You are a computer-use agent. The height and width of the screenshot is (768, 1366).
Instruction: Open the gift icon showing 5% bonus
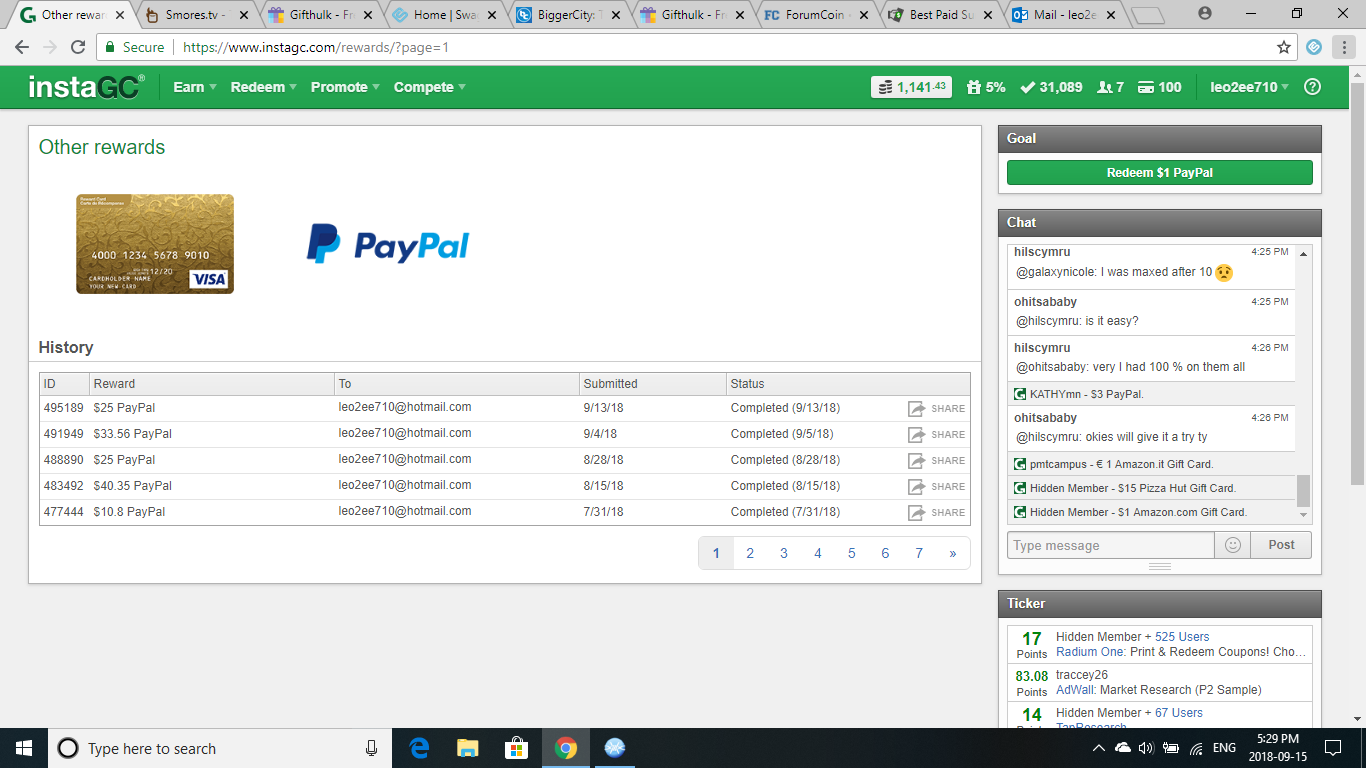coord(974,87)
